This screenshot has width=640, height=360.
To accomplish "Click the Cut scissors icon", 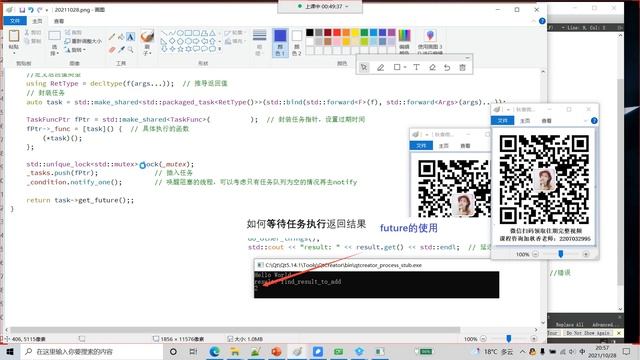I will tap(27, 32).
